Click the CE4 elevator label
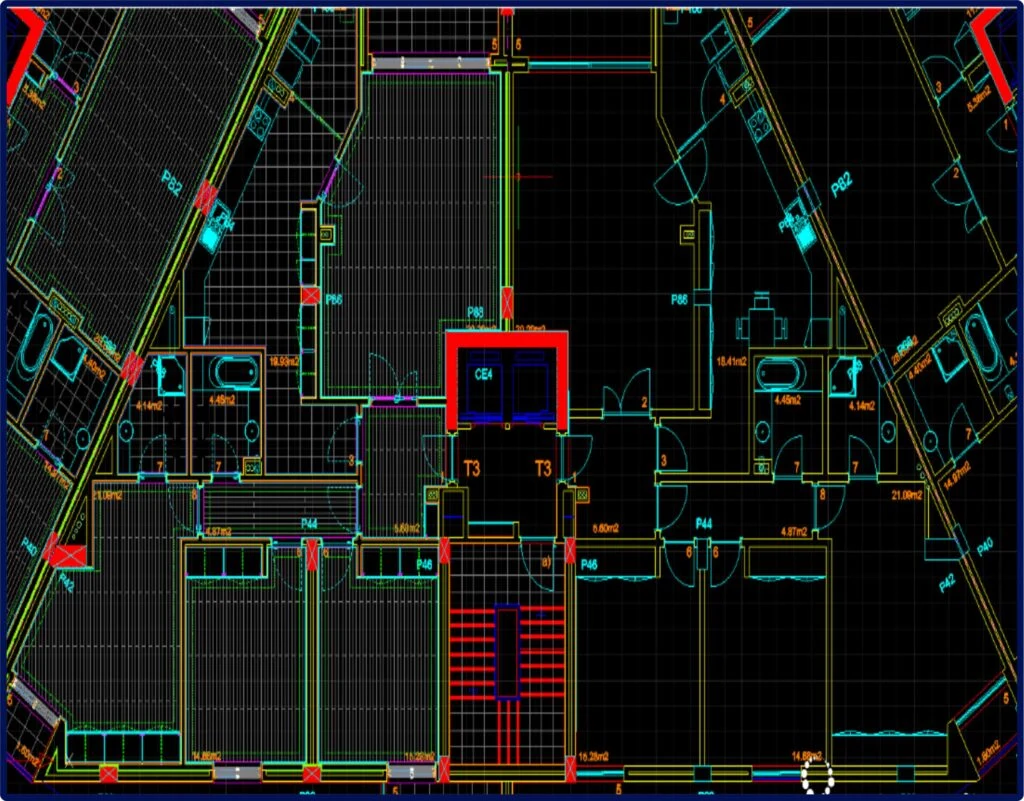This screenshot has height=801, width=1024. click(485, 376)
